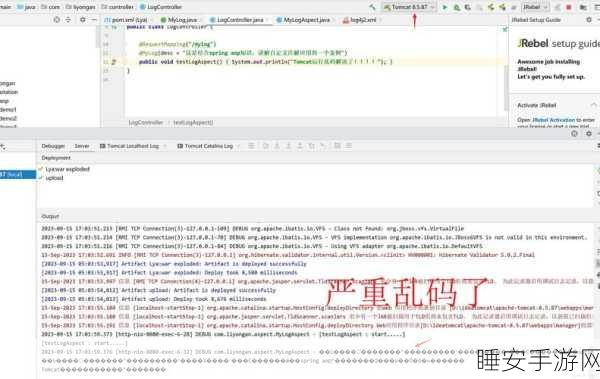Toggle the upload deployment checkmark

[41, 178]
